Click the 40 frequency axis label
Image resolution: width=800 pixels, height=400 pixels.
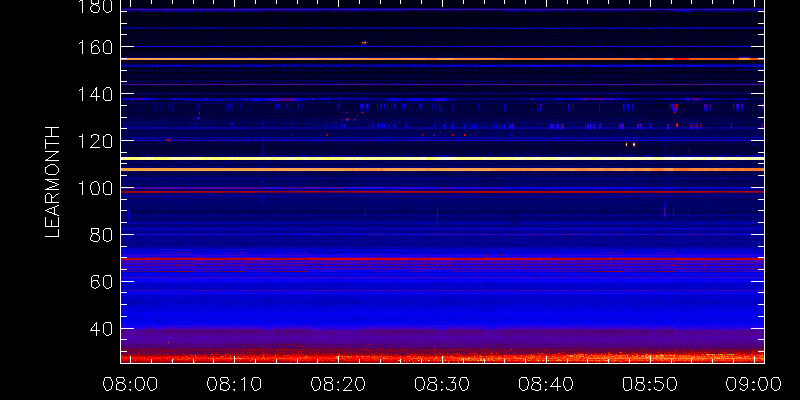click(x=101, y=329)
